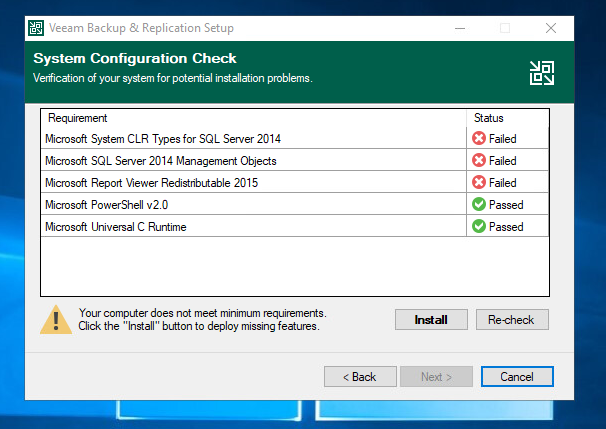This screenshot has height=429, width=606.
Task: Click the yellow warning triangle icon
Action: 56,320
